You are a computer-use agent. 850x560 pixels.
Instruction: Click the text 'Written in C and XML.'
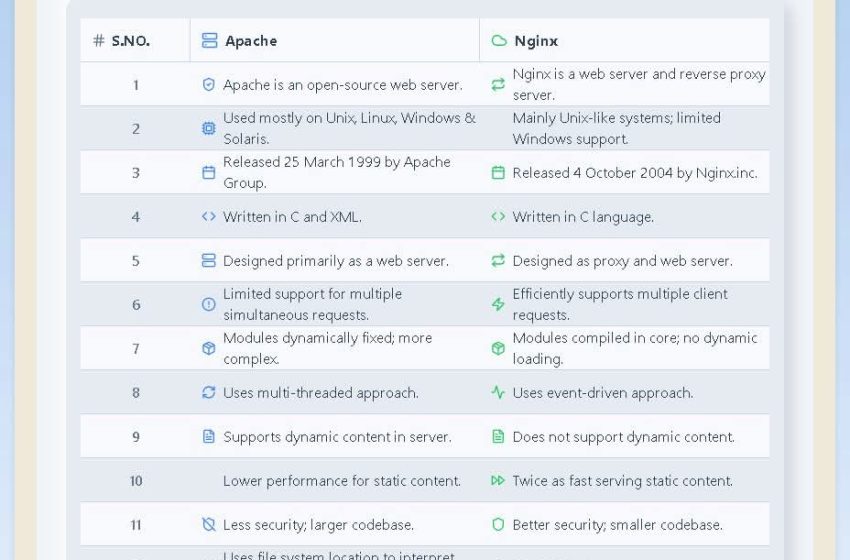point(292,217)
